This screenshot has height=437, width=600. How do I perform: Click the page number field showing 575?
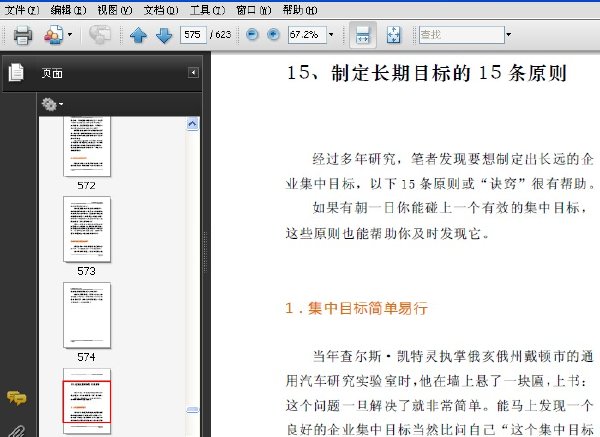click(x=193, y=35)
